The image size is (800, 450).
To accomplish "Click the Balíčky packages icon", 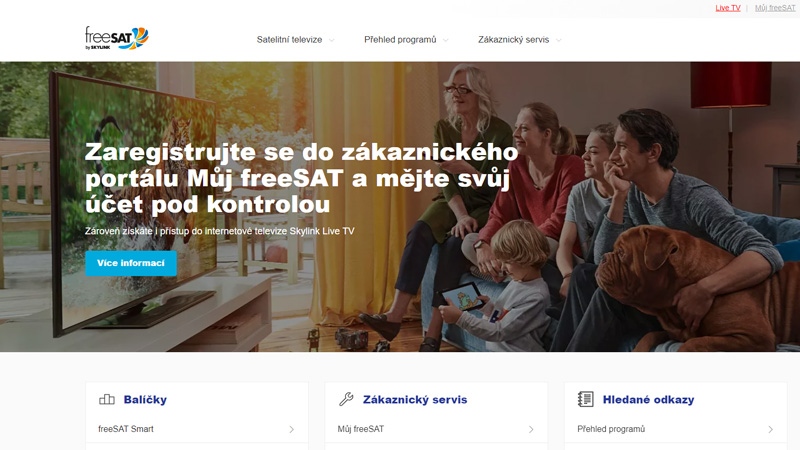I will point(107,399).
